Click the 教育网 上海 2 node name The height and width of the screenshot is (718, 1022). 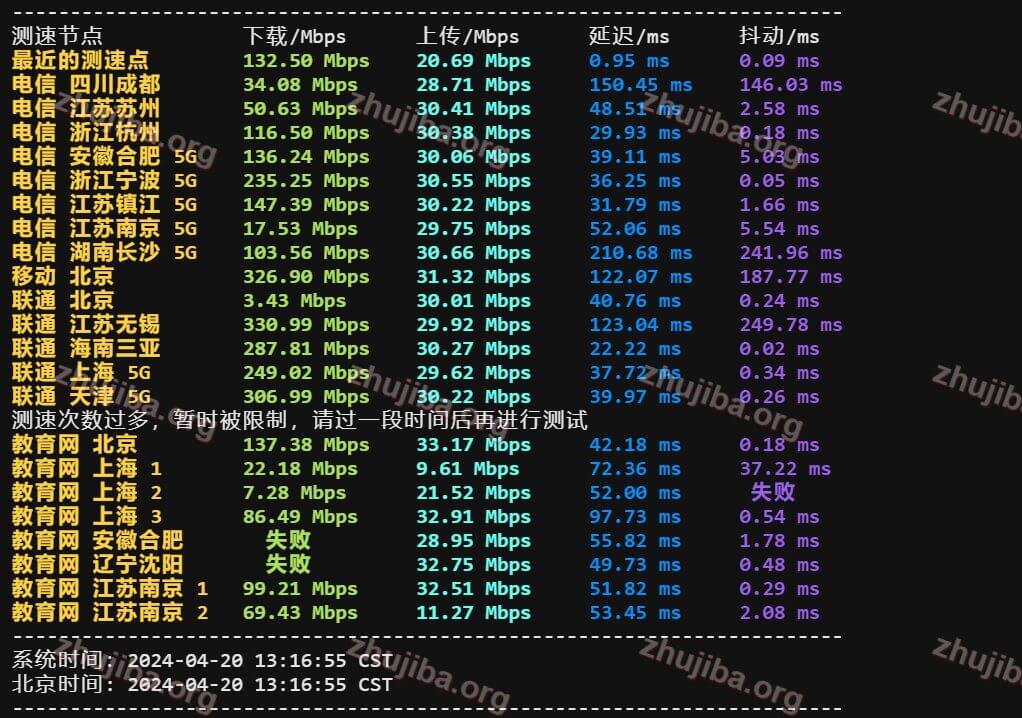click(85, 492)
